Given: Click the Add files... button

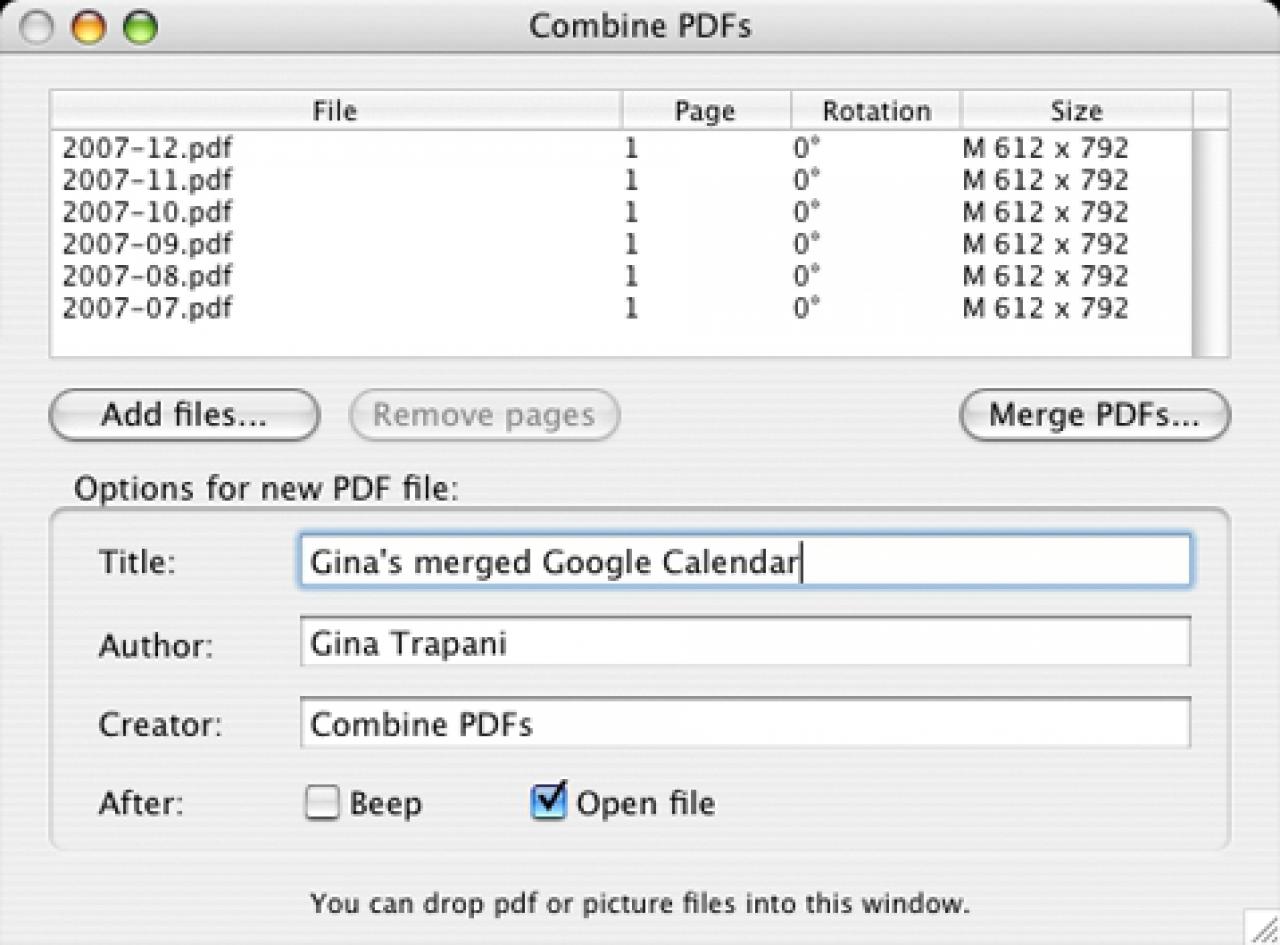Looking at the screenshot, I should click(184, 415).
